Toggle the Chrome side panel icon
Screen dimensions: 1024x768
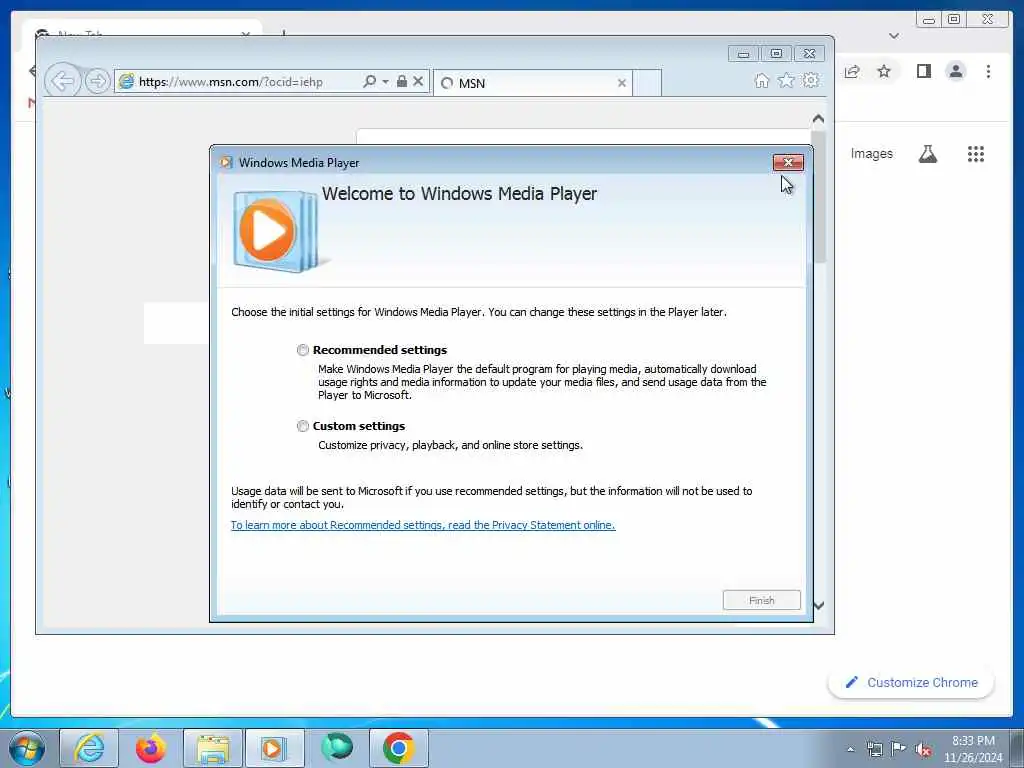click(923, 71)
